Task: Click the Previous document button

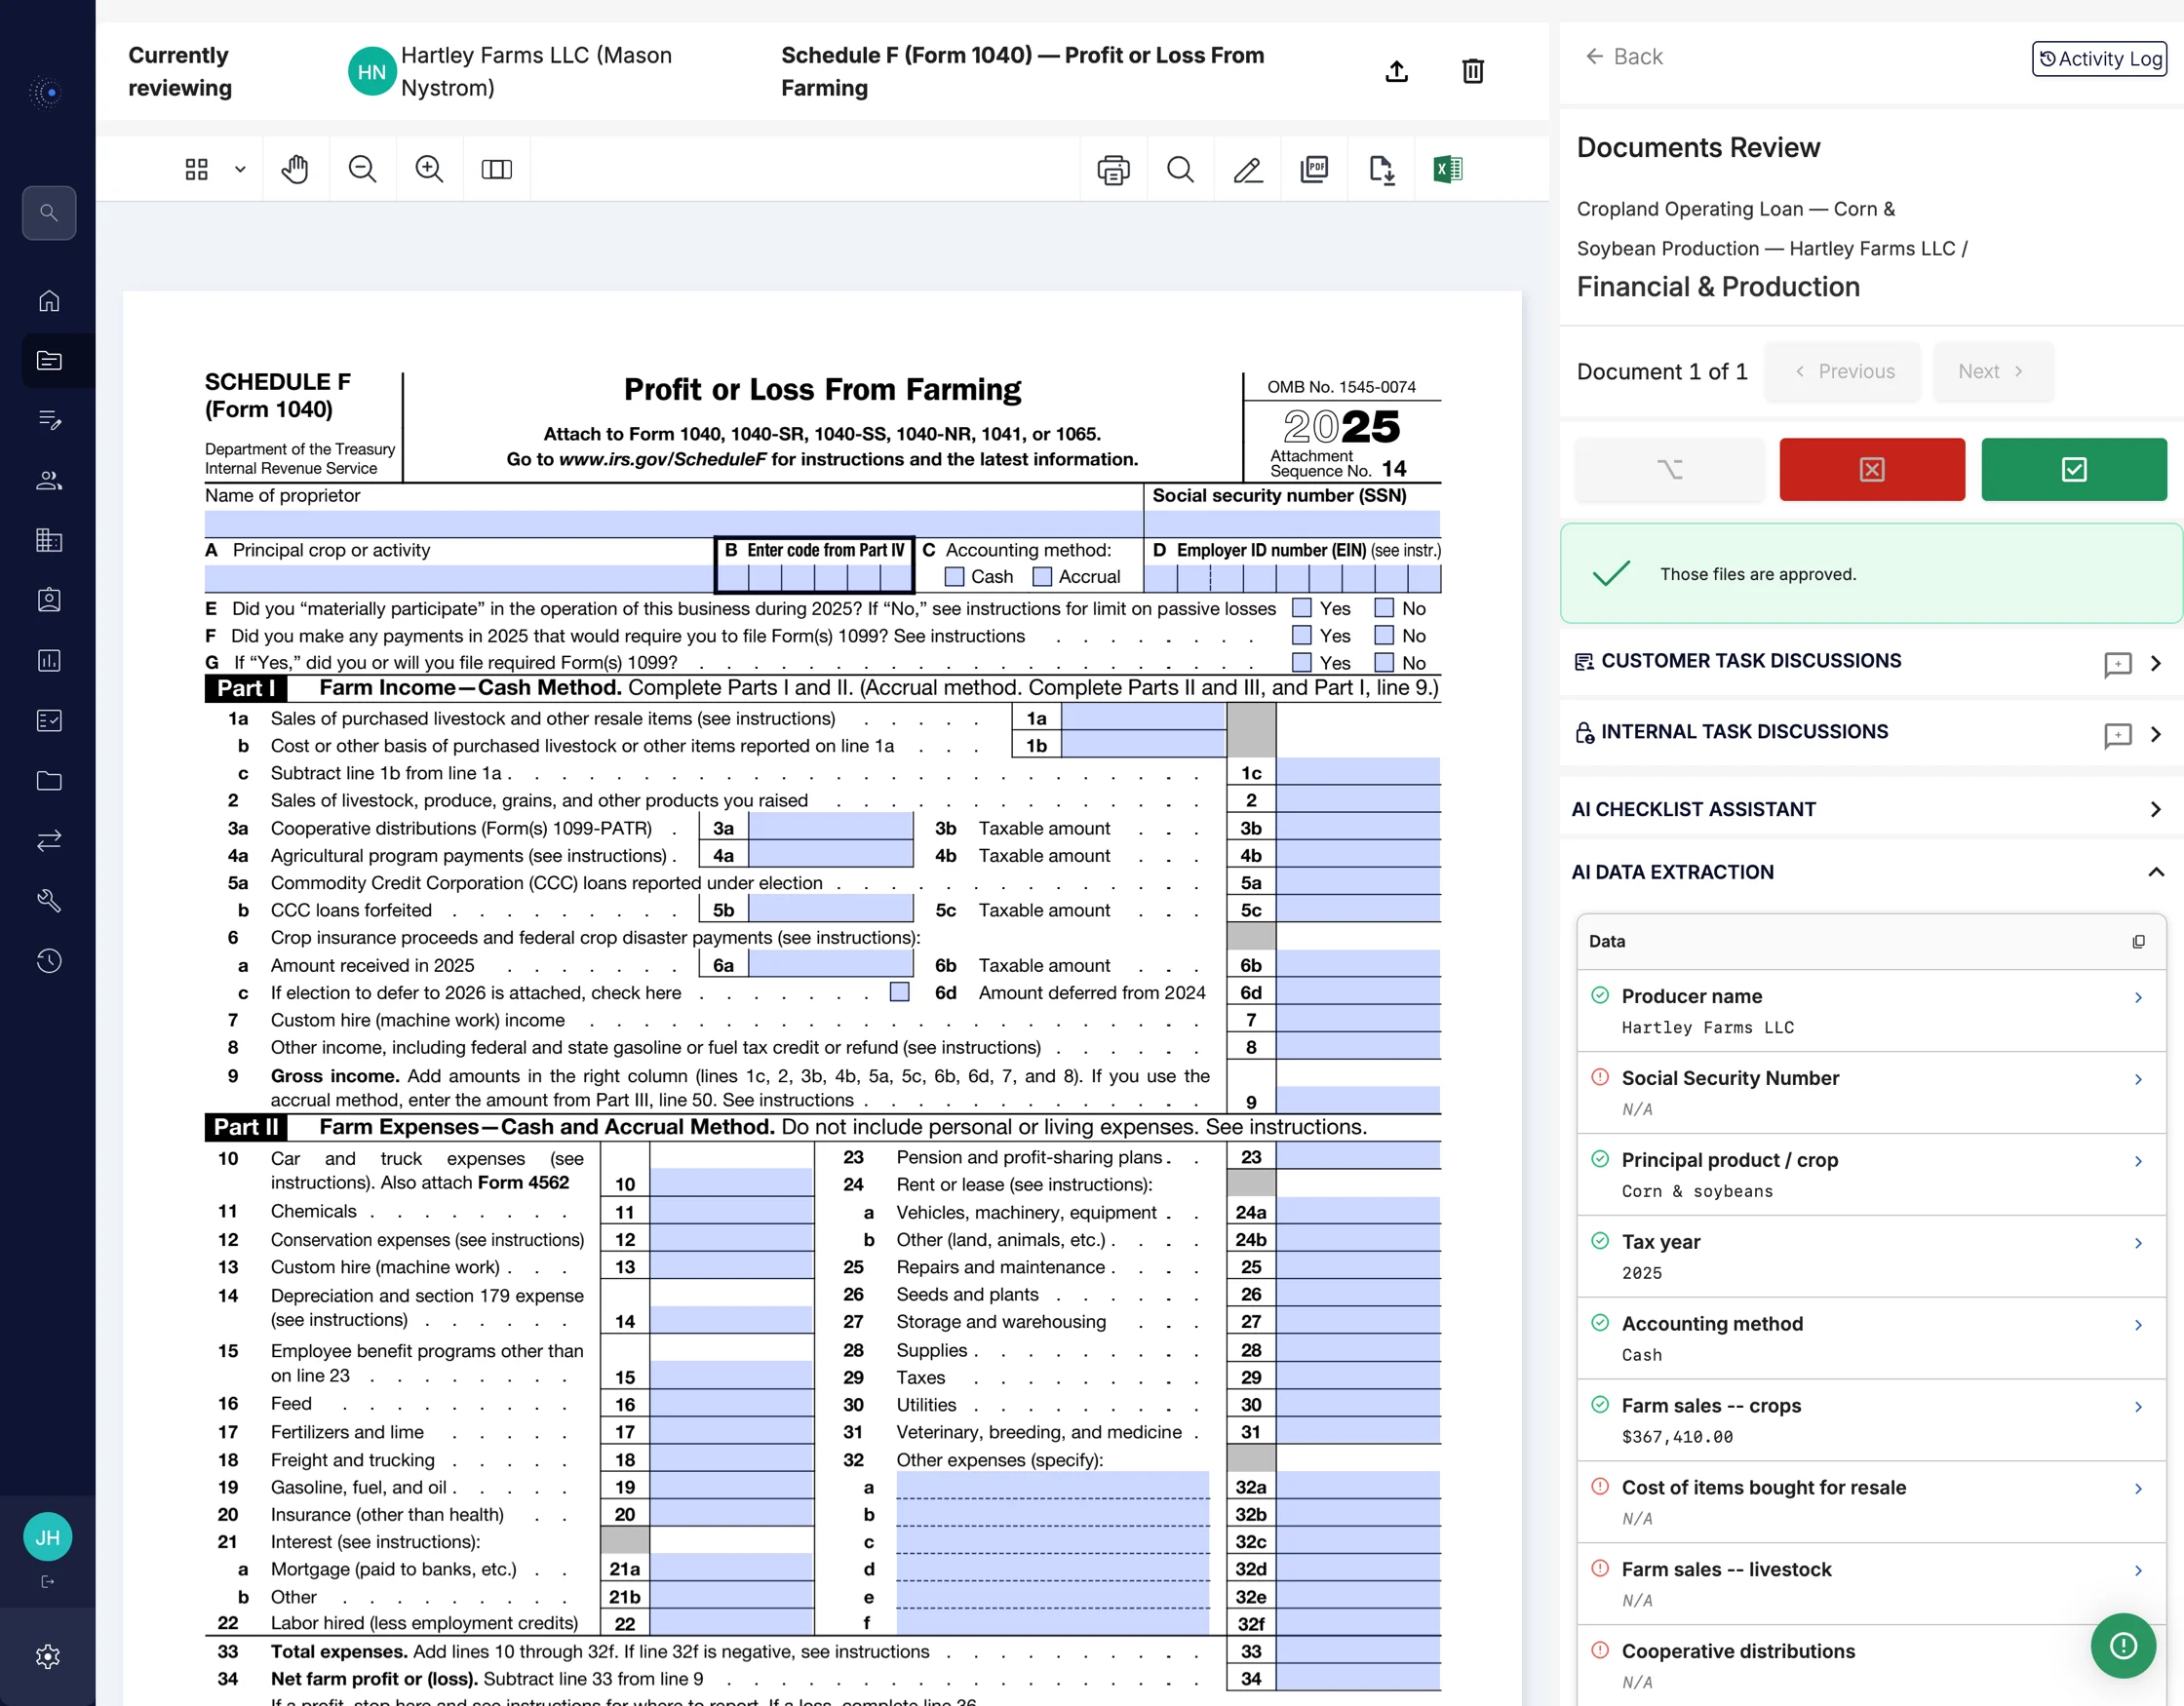Action: click(1843, 371)
